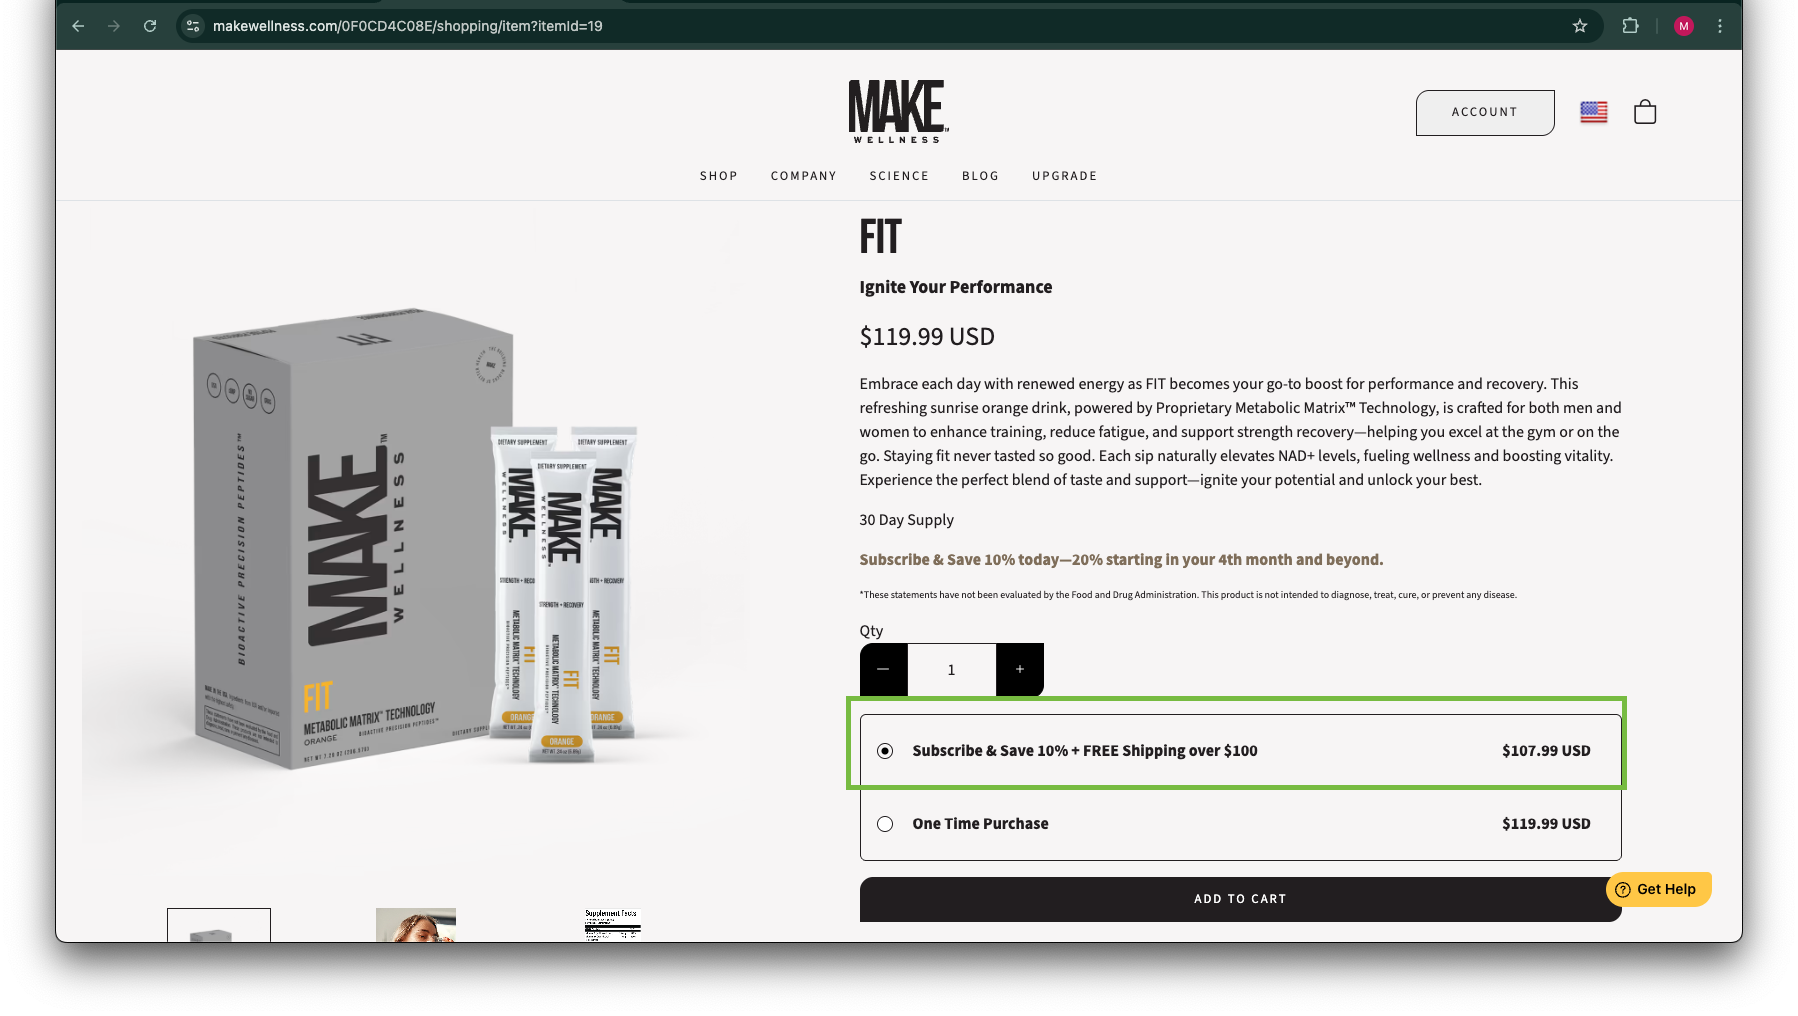Screen dimensions: 1798x1016
Task: Select Subscribe & Save 10% radio option
Action: click(x=885, y=751)
